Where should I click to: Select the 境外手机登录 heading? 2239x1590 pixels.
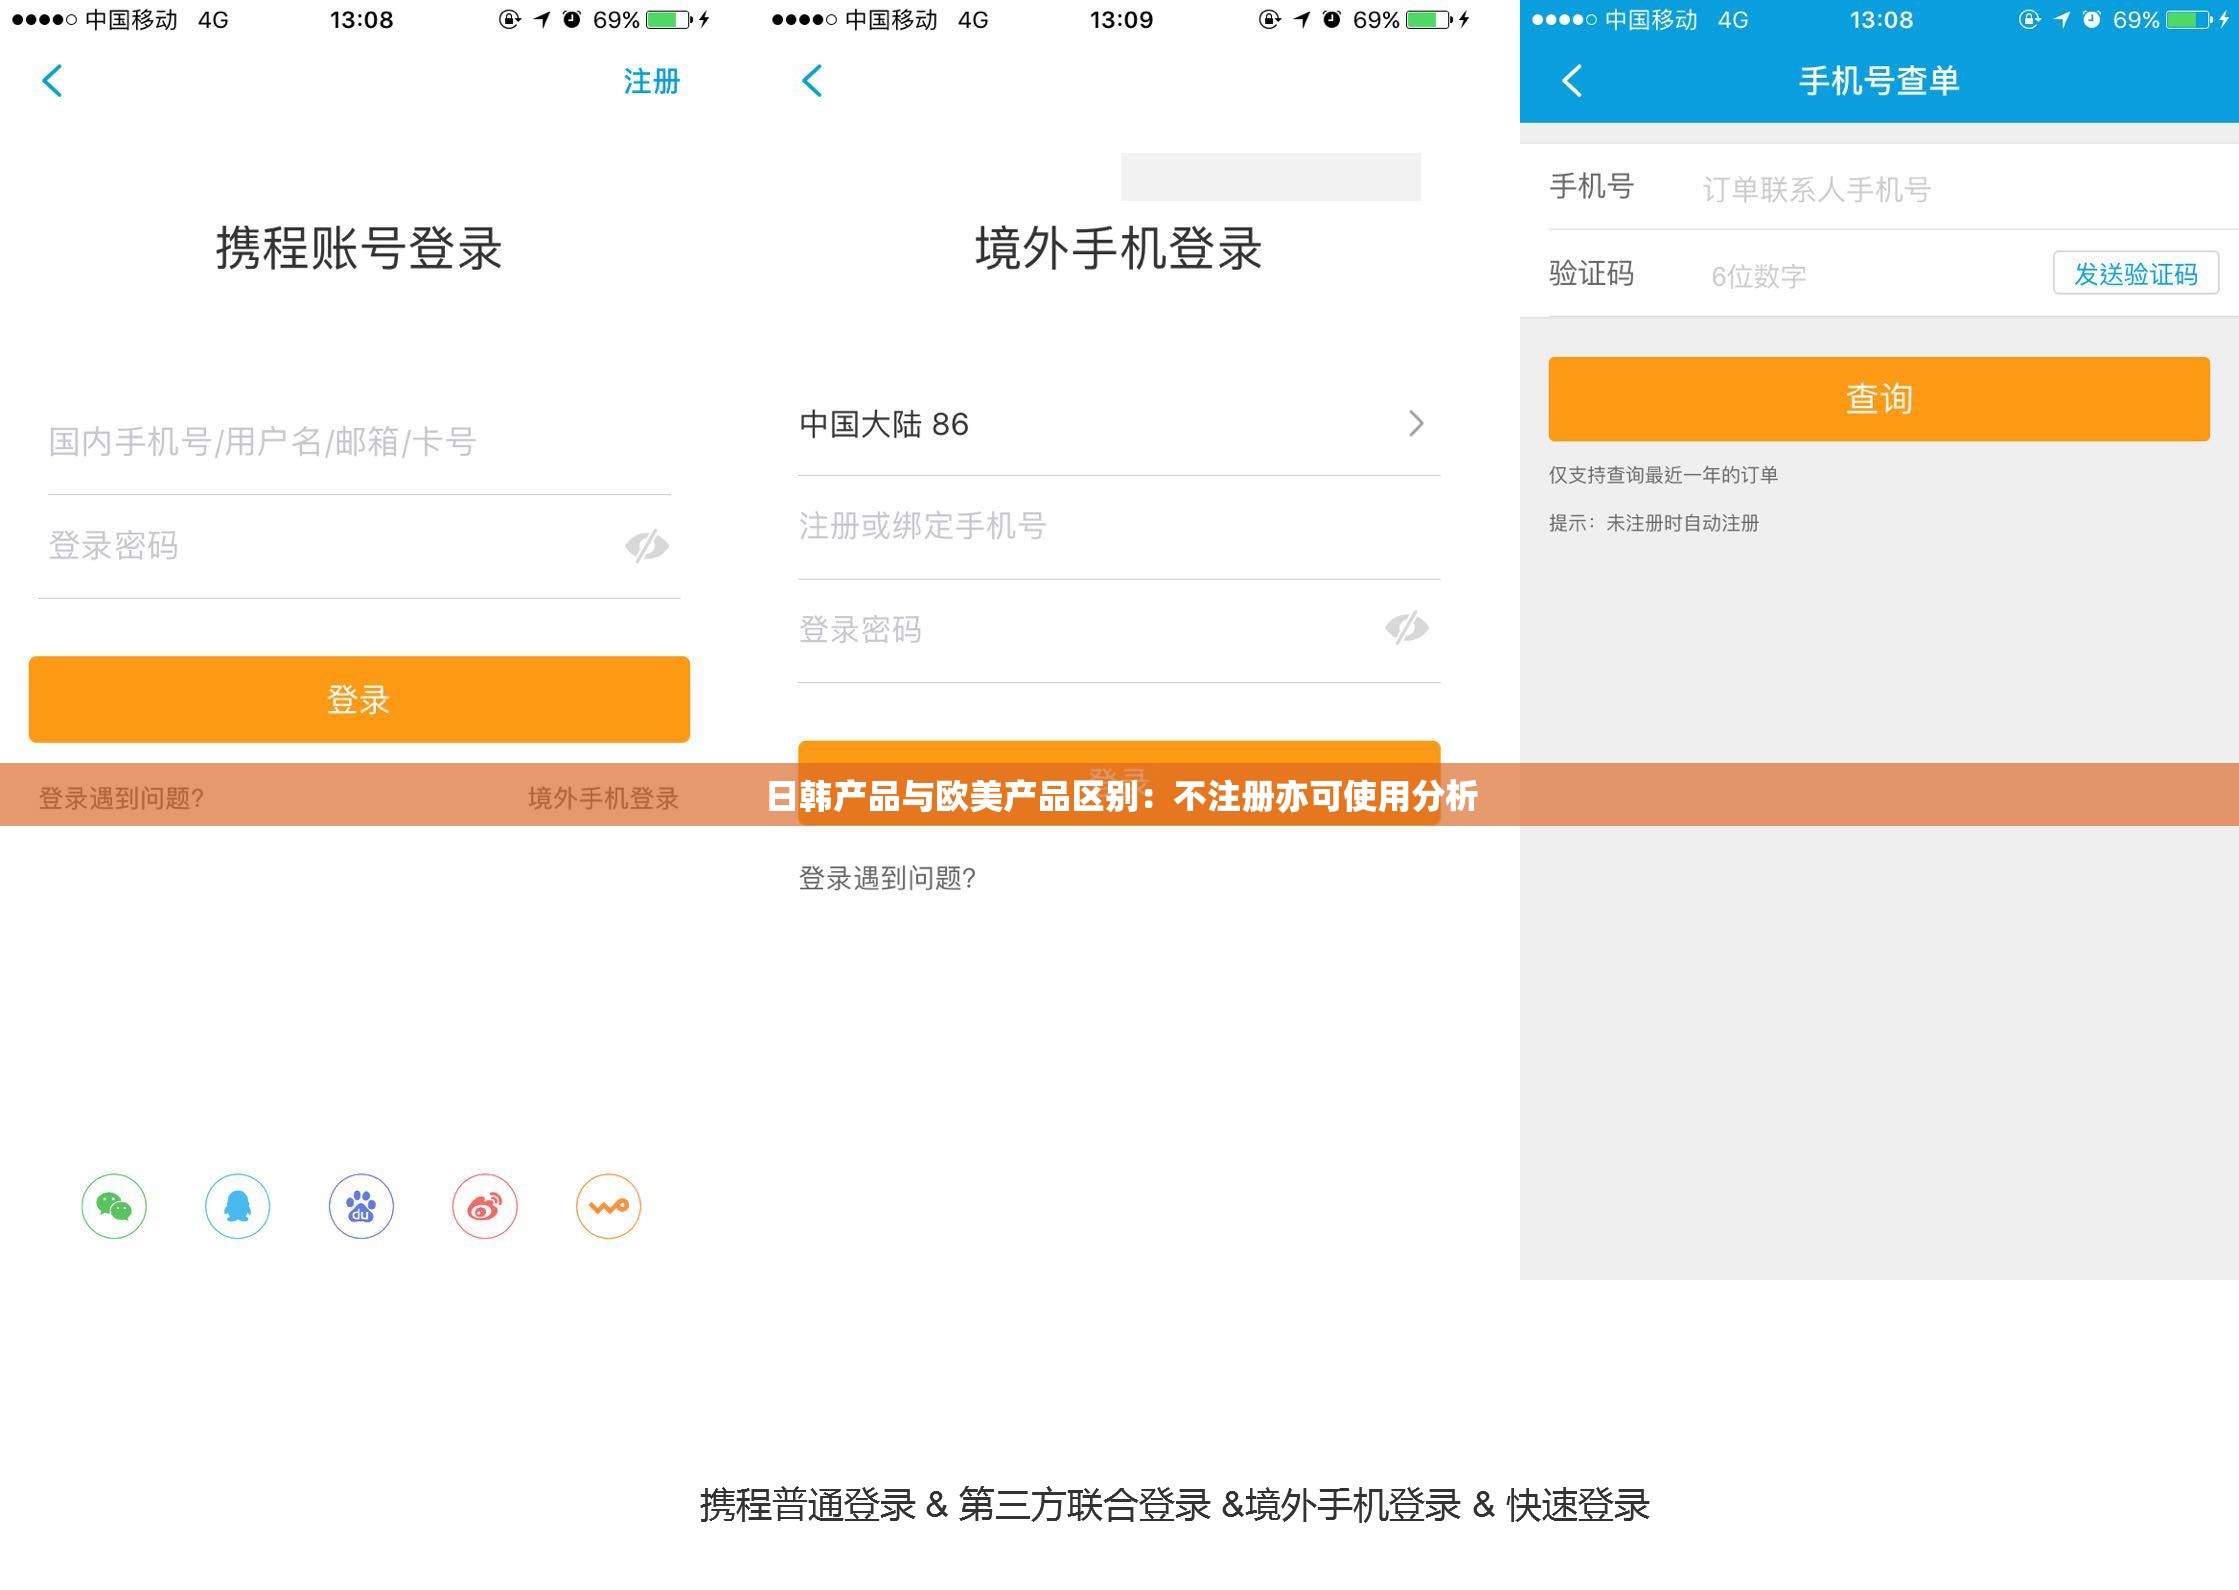pyautogui.click(x=1119, y=248)
